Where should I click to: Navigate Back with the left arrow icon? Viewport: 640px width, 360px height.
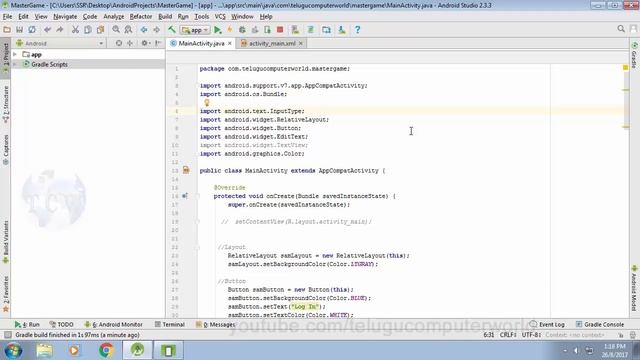tap(144, 30)
